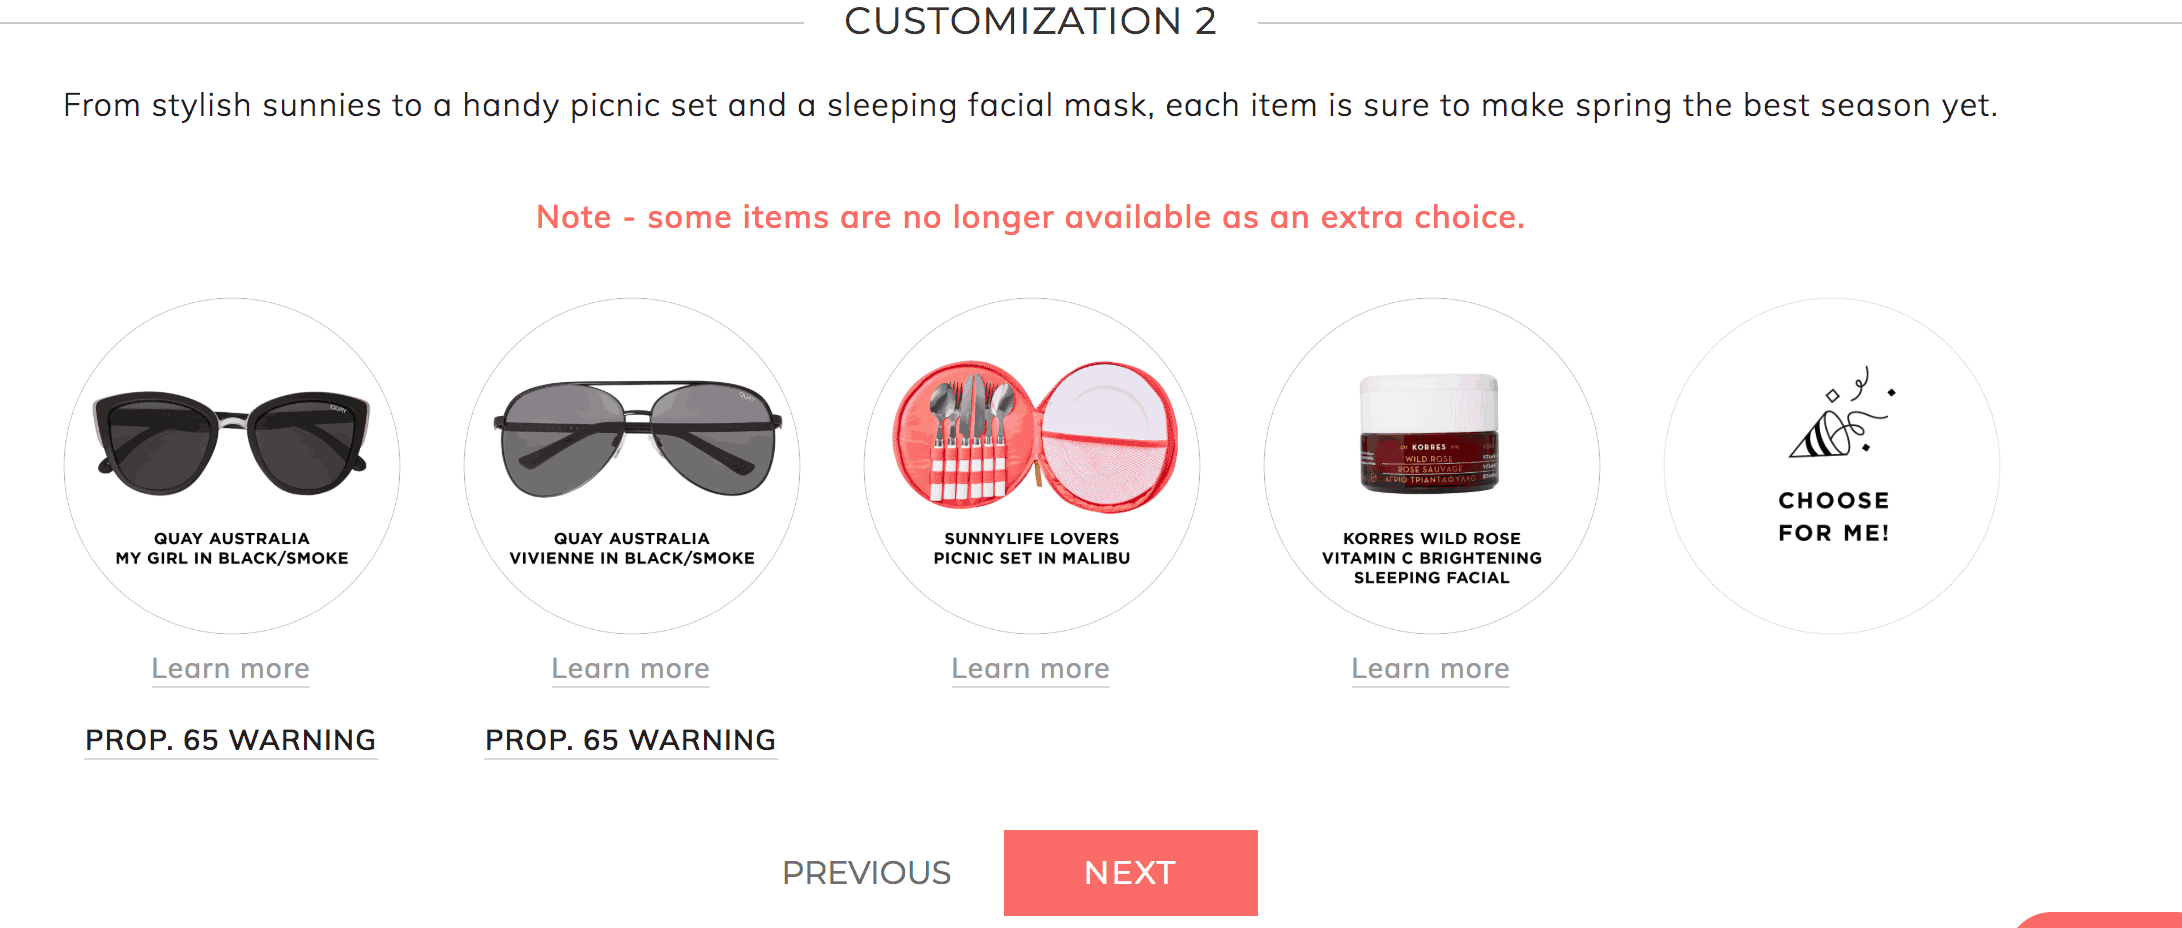Open Learn more for My Girl sunglasses

231,668
